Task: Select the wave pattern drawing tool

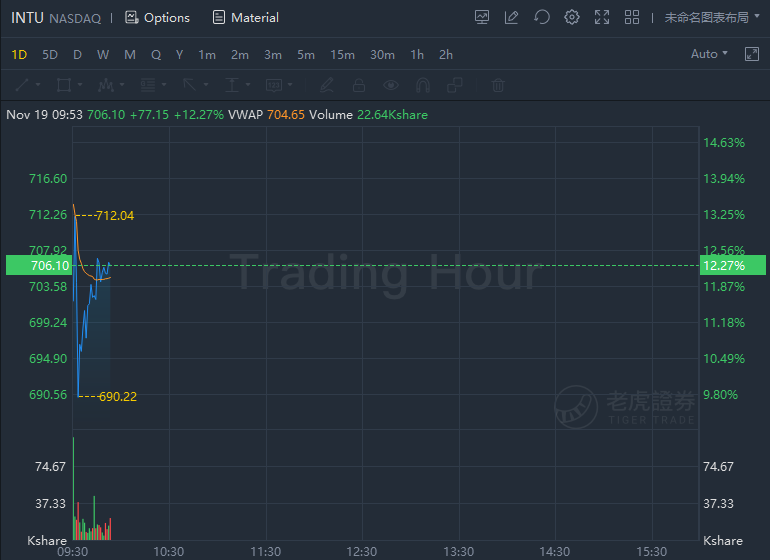Action: (x=106, y=85)
